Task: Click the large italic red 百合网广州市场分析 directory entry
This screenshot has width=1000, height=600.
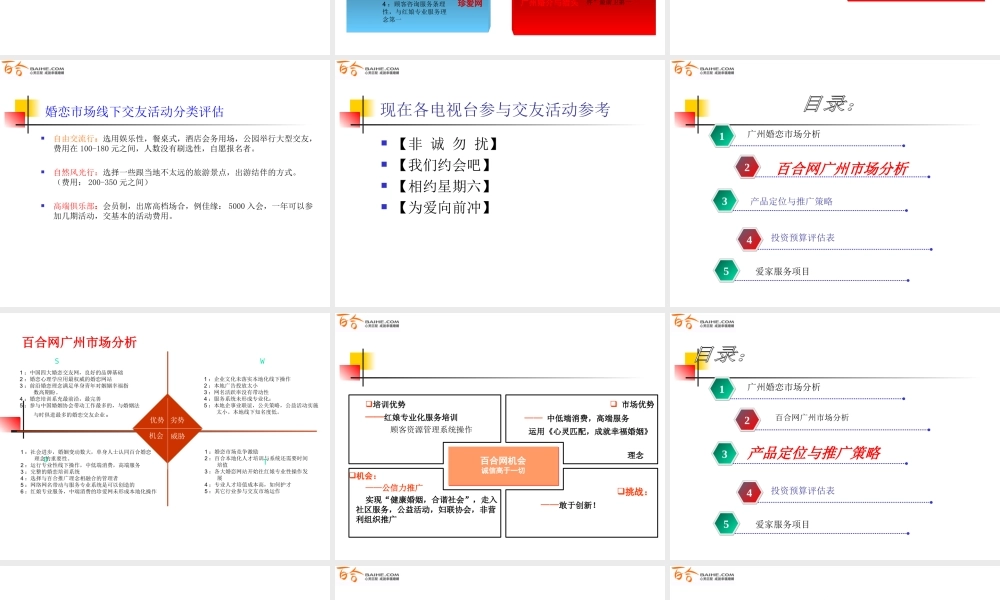Action: tap(842, 168)
